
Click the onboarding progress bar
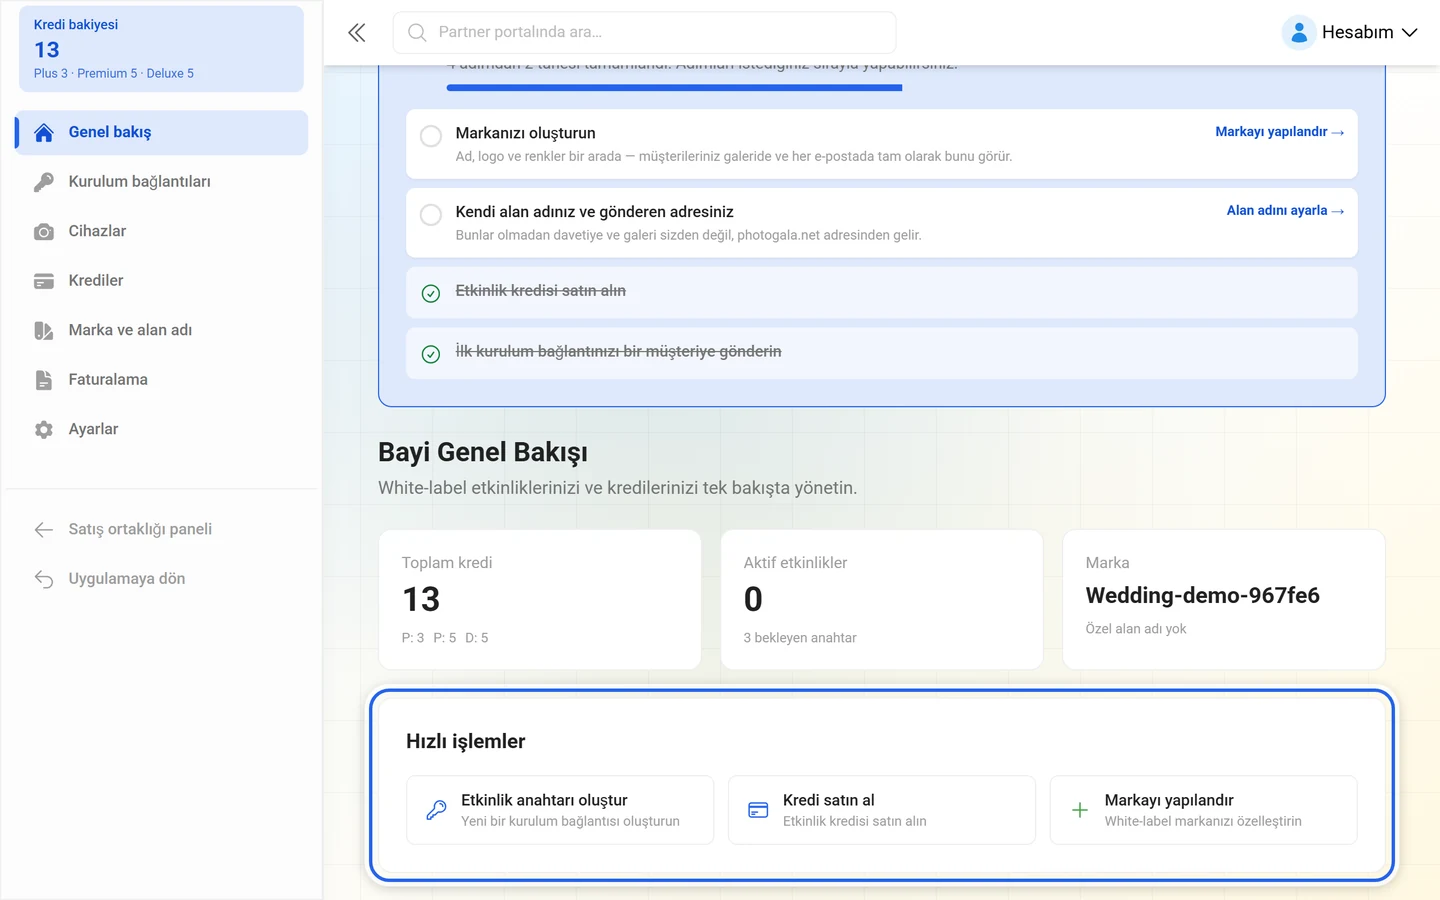pyautogui.click(x=675, y=88)
